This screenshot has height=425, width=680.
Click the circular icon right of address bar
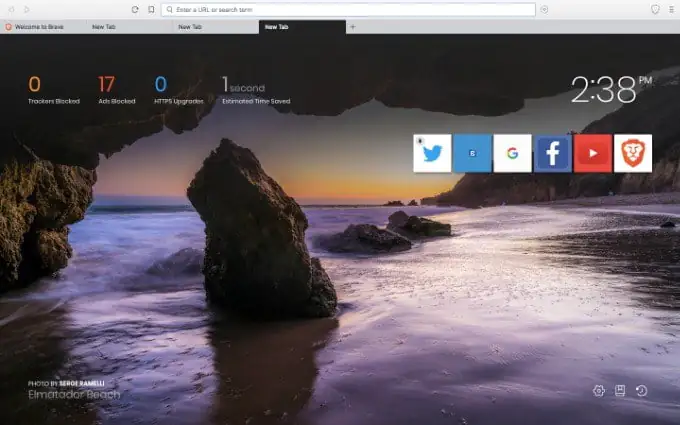coord(544,10)
